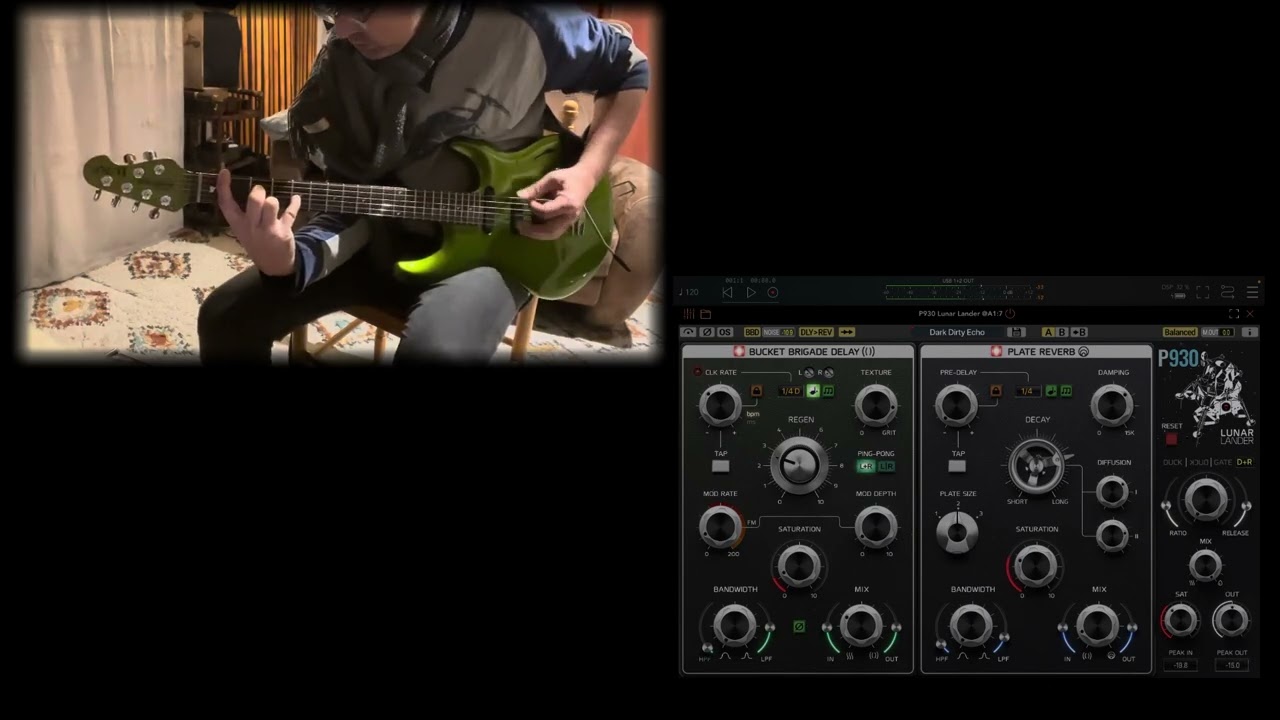Image resolution: width=1280 pixels, height=720 pixels.
Task: Click the delay double-note sync icon
Action: pyautogui.click(x=828, y=391)
